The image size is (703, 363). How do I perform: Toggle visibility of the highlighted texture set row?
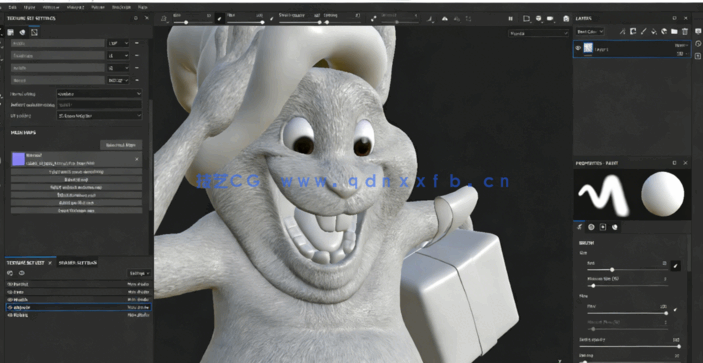10,307
